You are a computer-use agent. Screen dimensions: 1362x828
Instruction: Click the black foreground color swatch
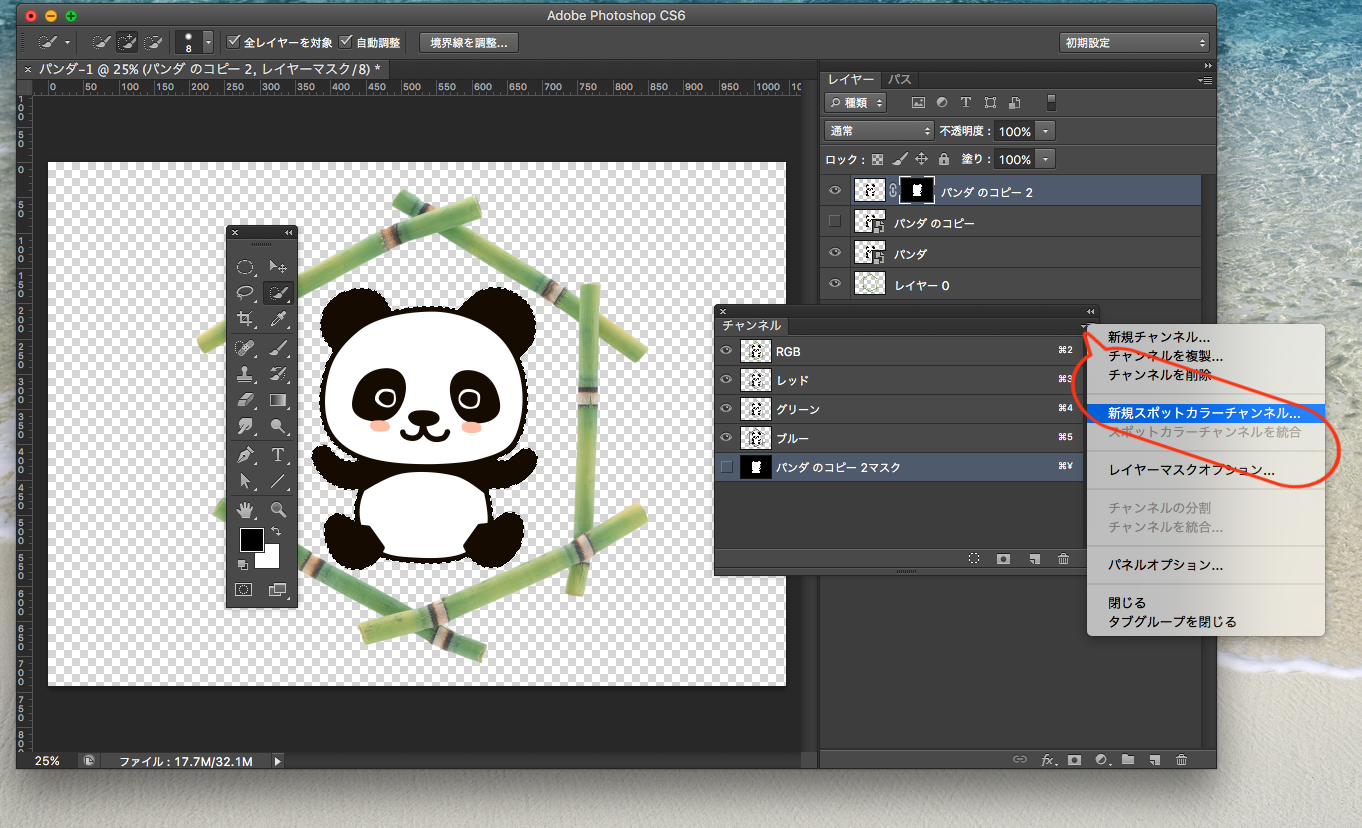[251, 540]
